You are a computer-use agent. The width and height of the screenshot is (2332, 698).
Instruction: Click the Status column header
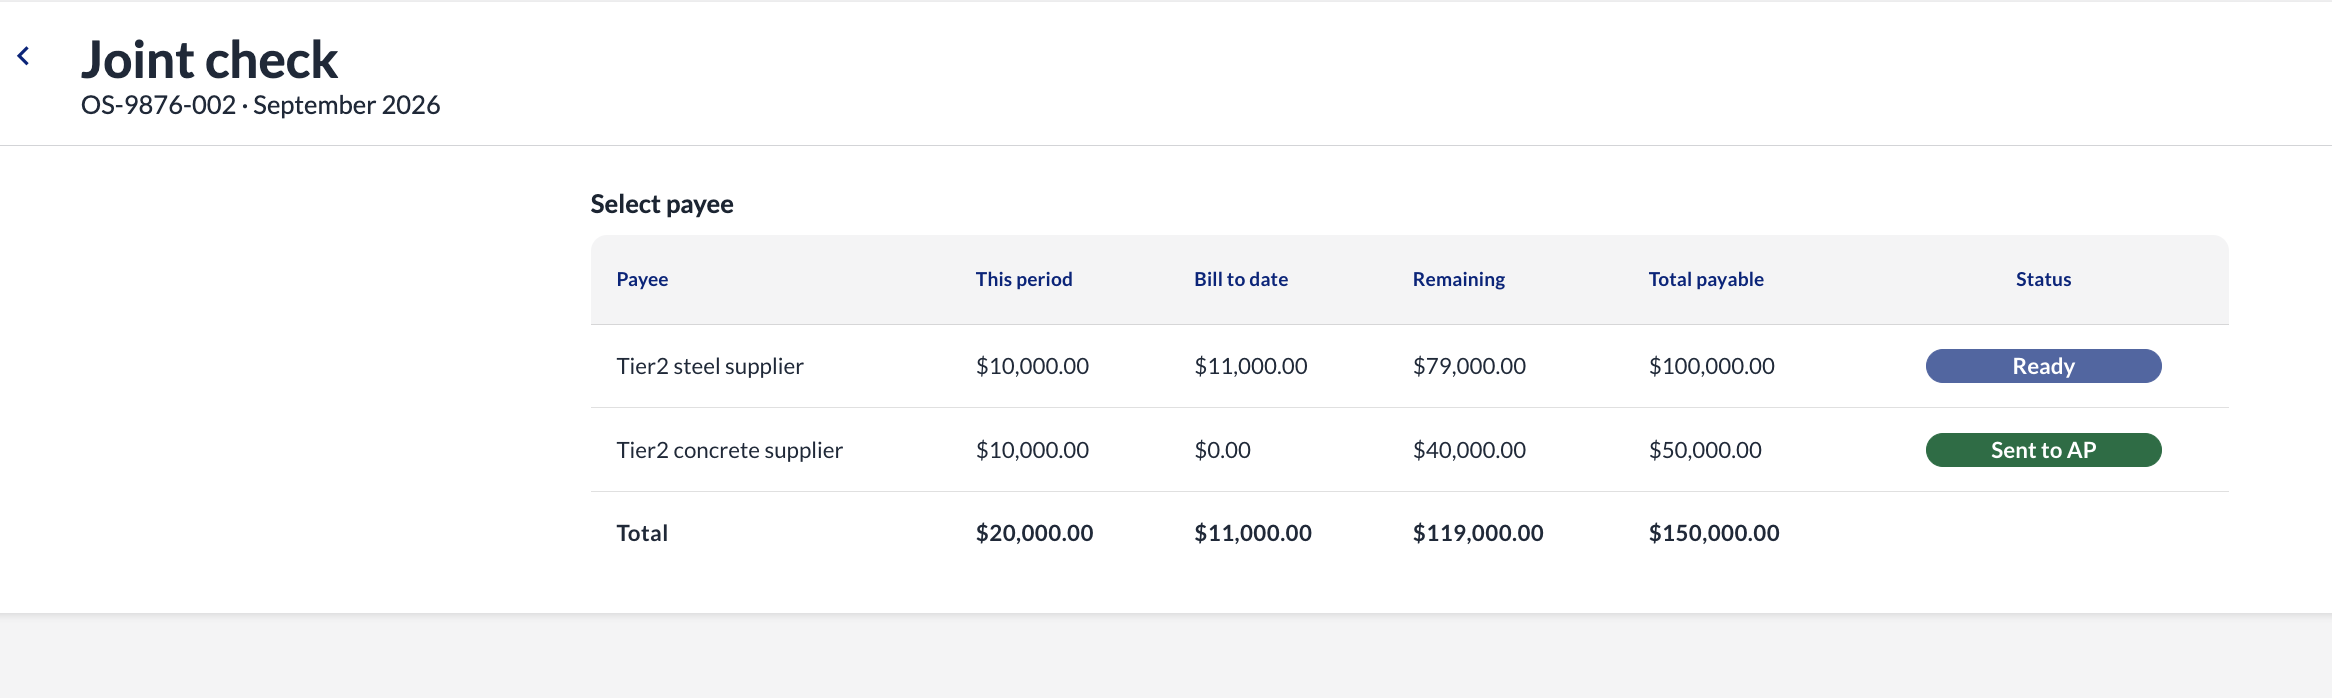[2043, 279]
